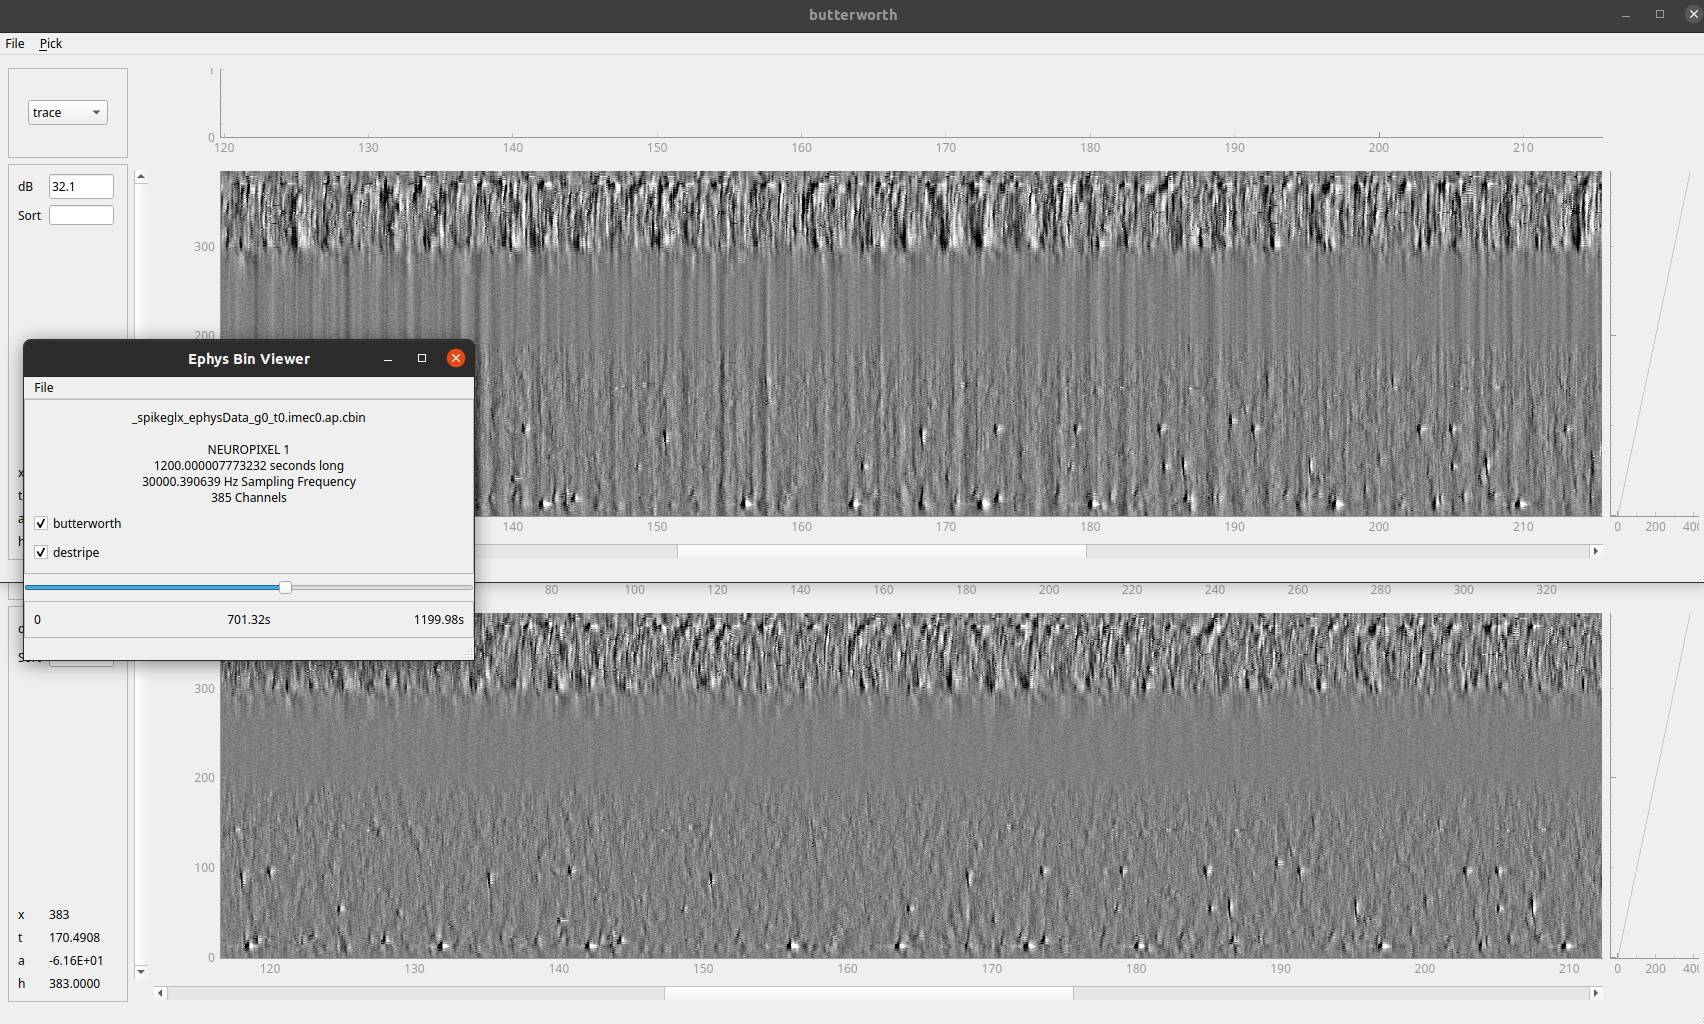Click the 385 Channels text
This screenshot has height=1024, width=1704.
249,498
